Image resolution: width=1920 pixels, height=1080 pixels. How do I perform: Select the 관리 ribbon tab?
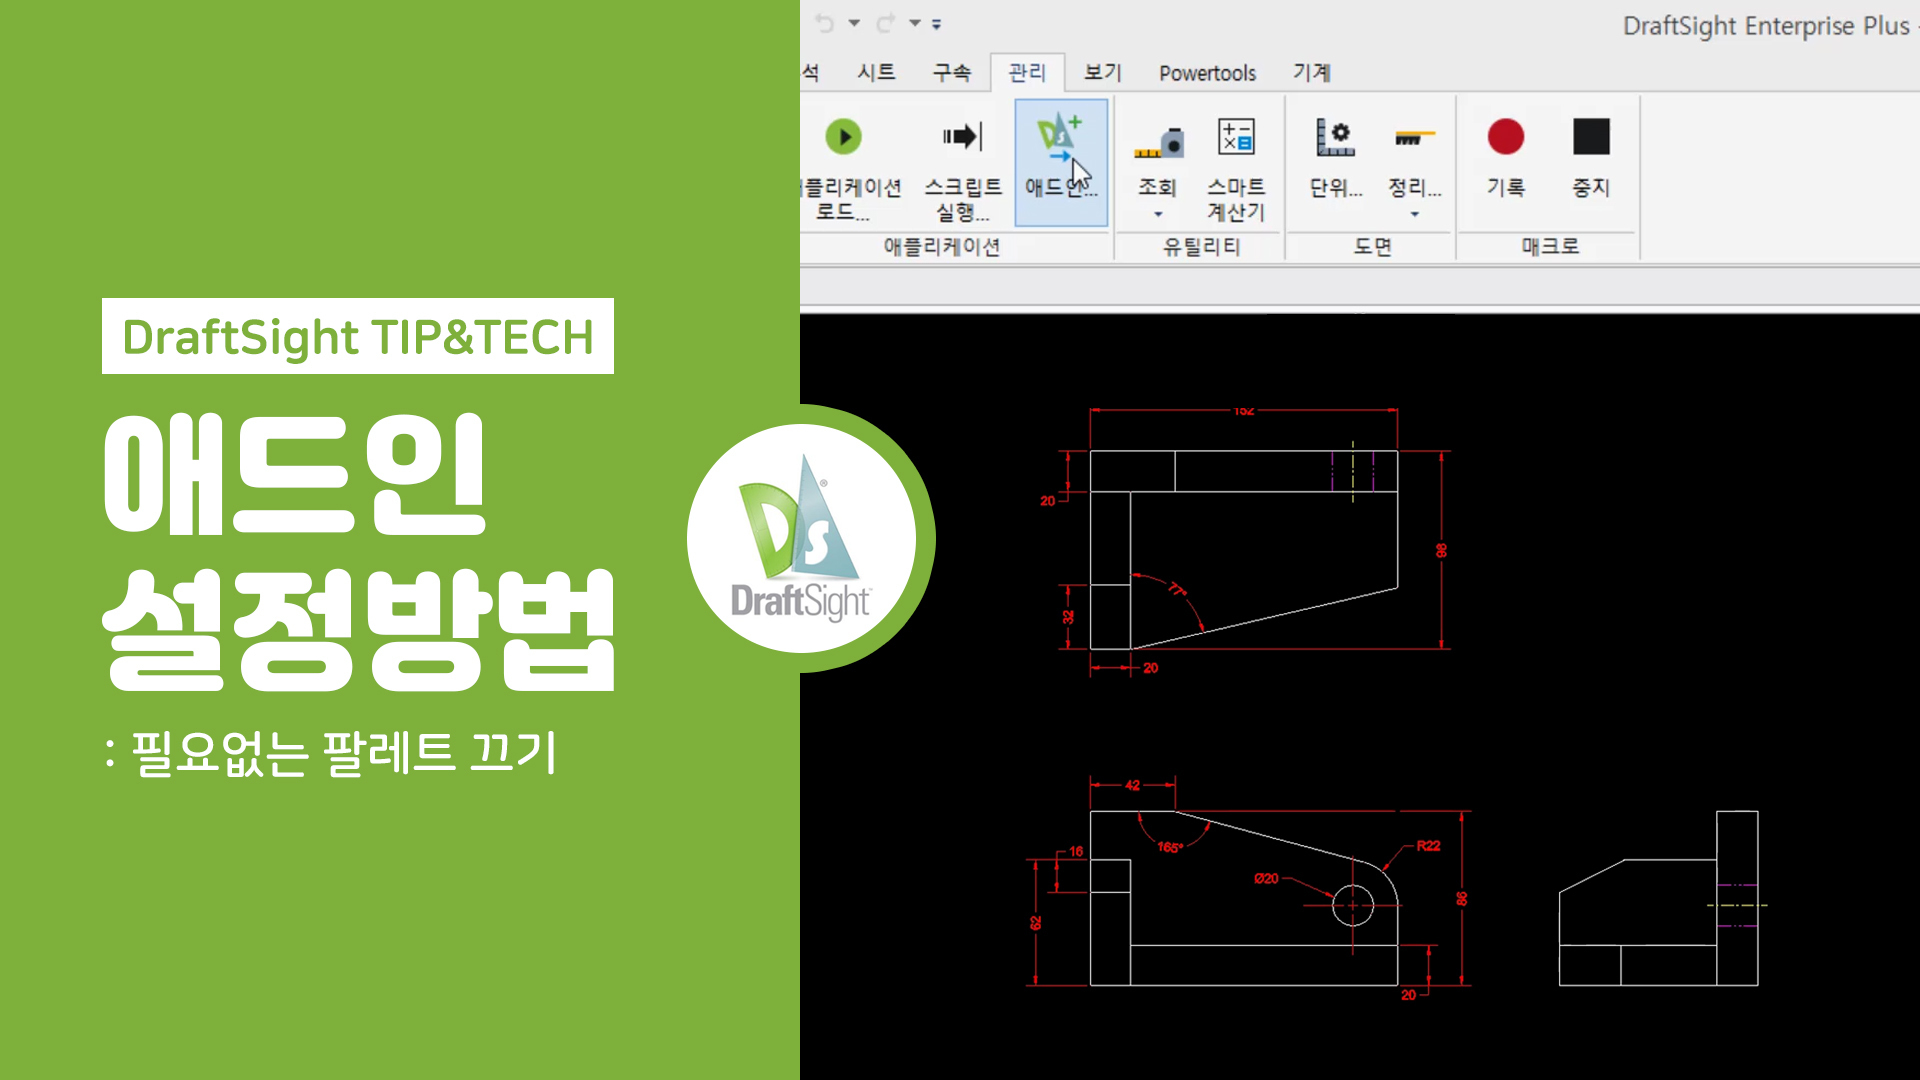tap(1027, 72)
